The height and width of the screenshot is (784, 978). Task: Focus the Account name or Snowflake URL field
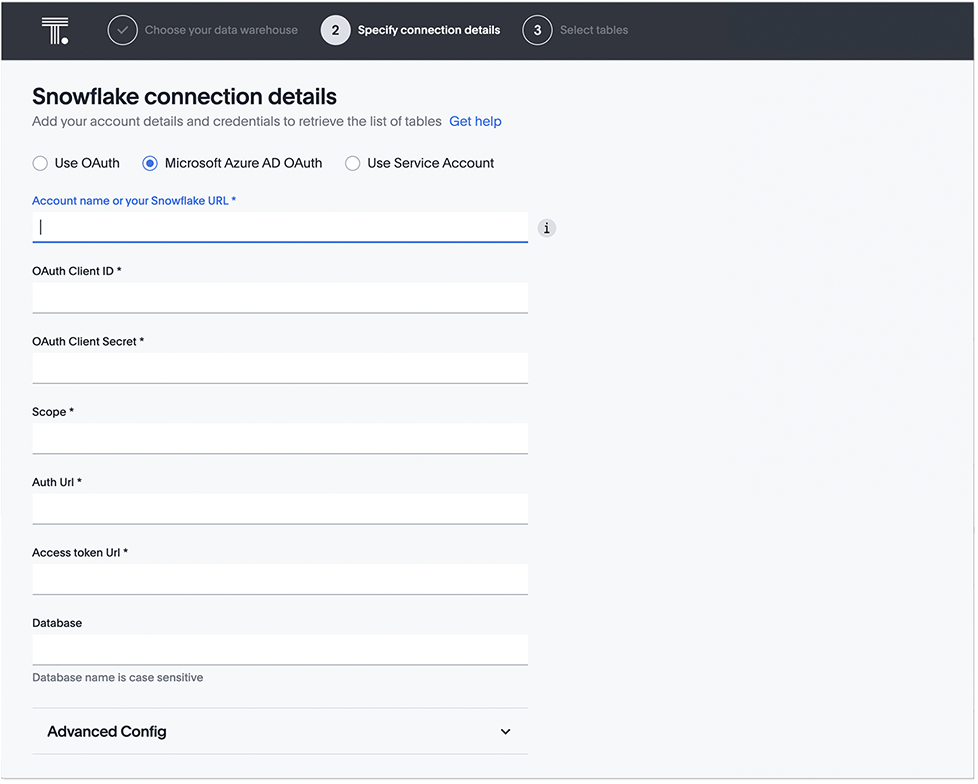(x=280, y=227)
